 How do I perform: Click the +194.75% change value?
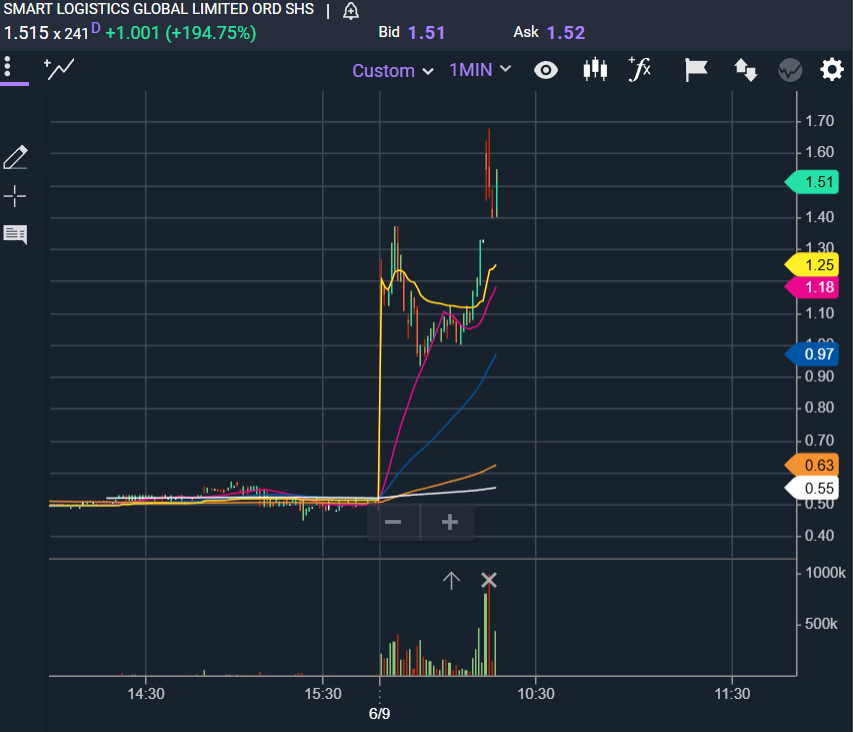pyautogui.click(x=211, y=33)
